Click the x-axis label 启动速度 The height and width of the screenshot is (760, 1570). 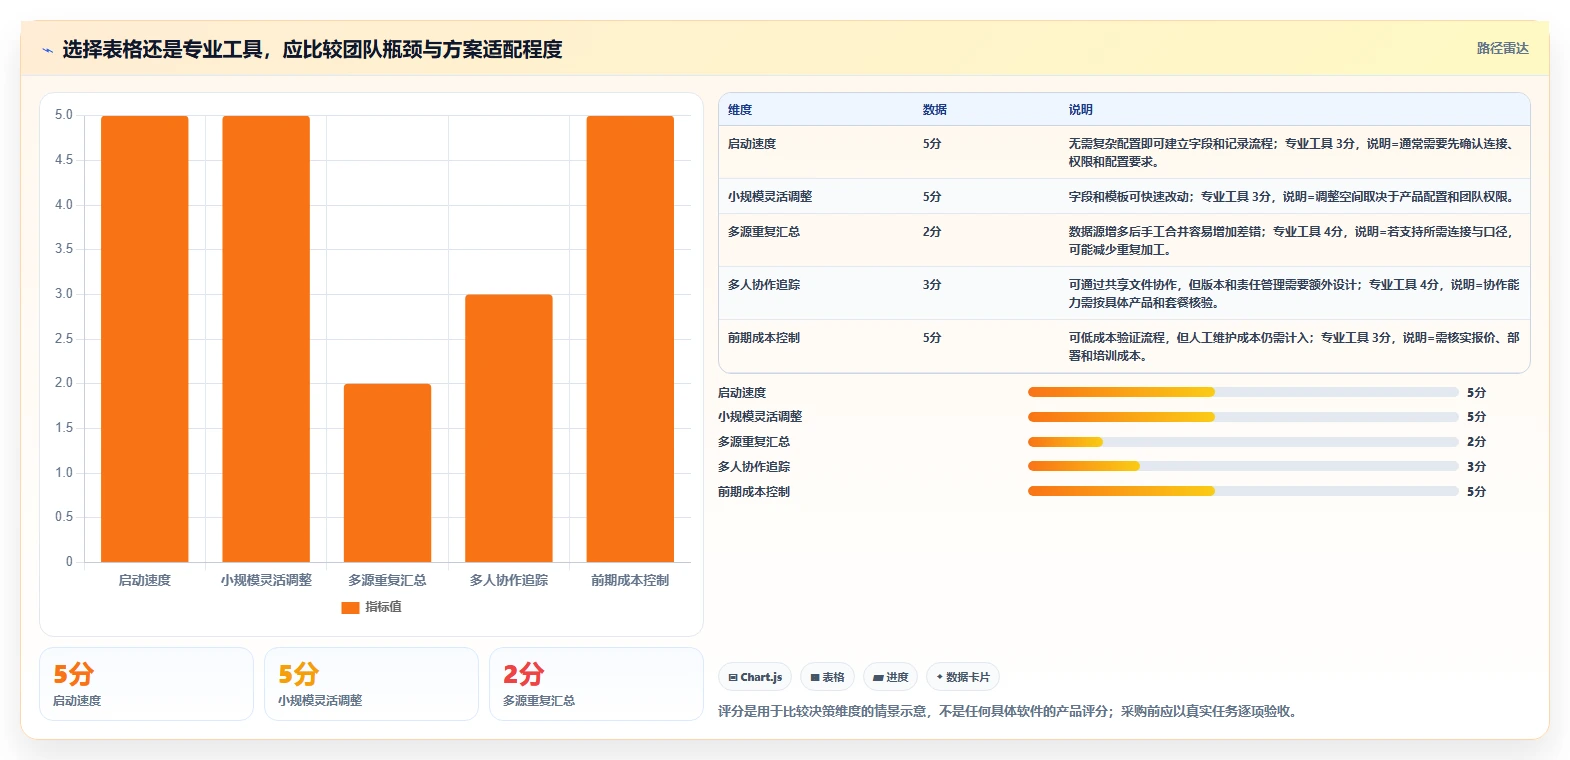(145, 580)
